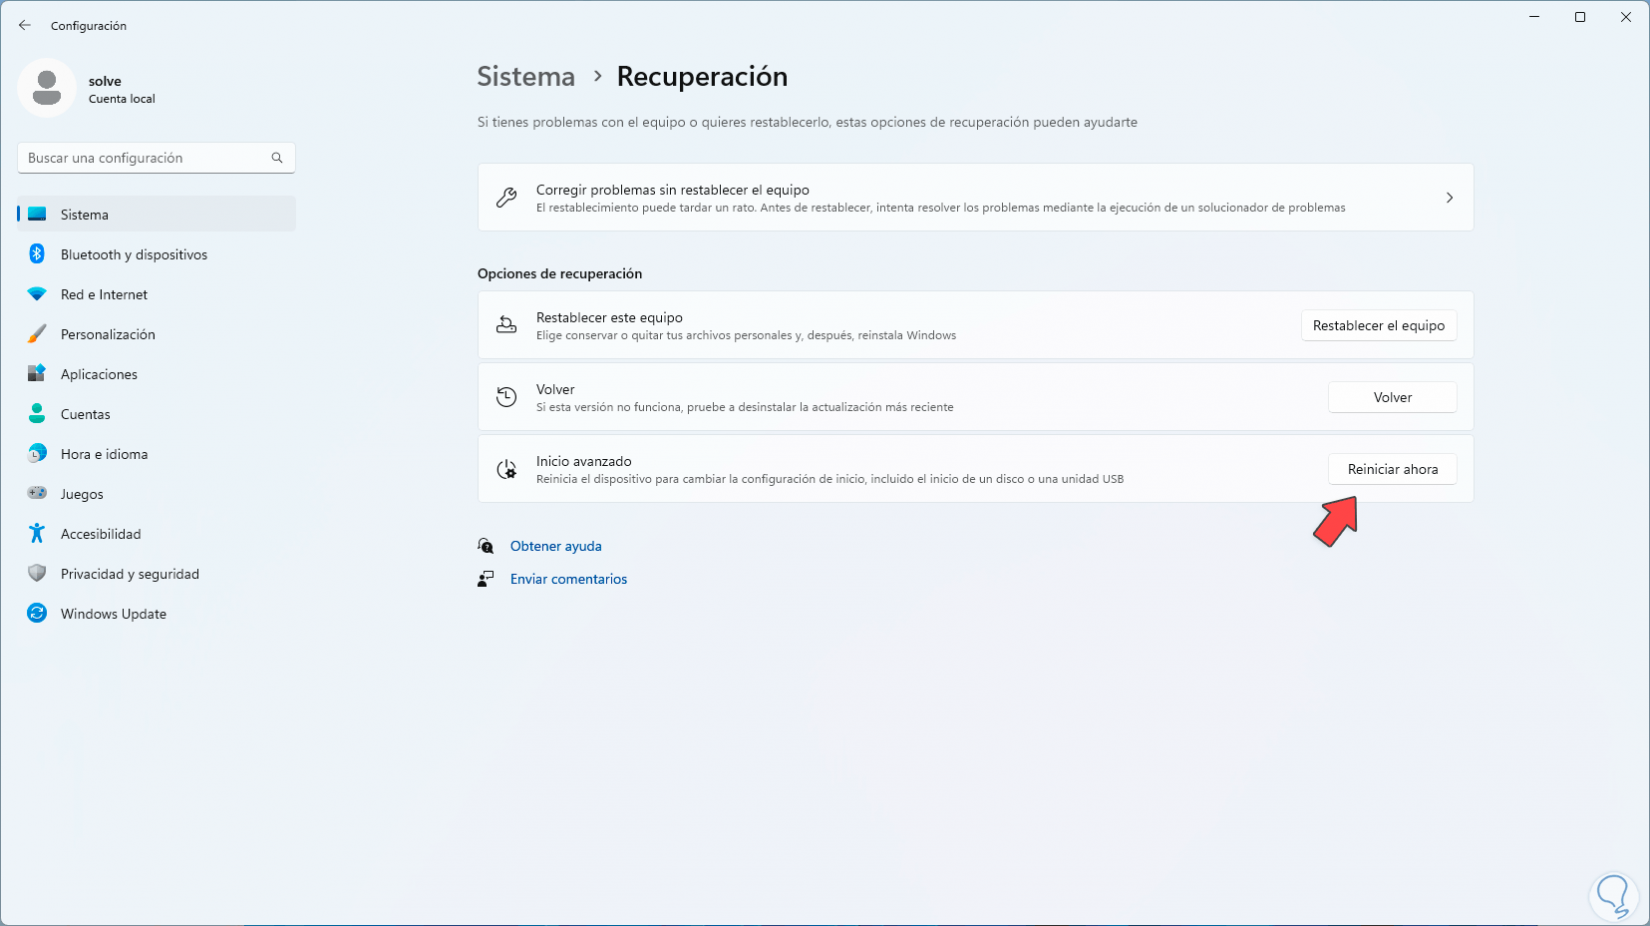This screenshot has width=1650, height=926.
Task: Click the Restablecer este equipo title text
Action: [x=609, y=317]
